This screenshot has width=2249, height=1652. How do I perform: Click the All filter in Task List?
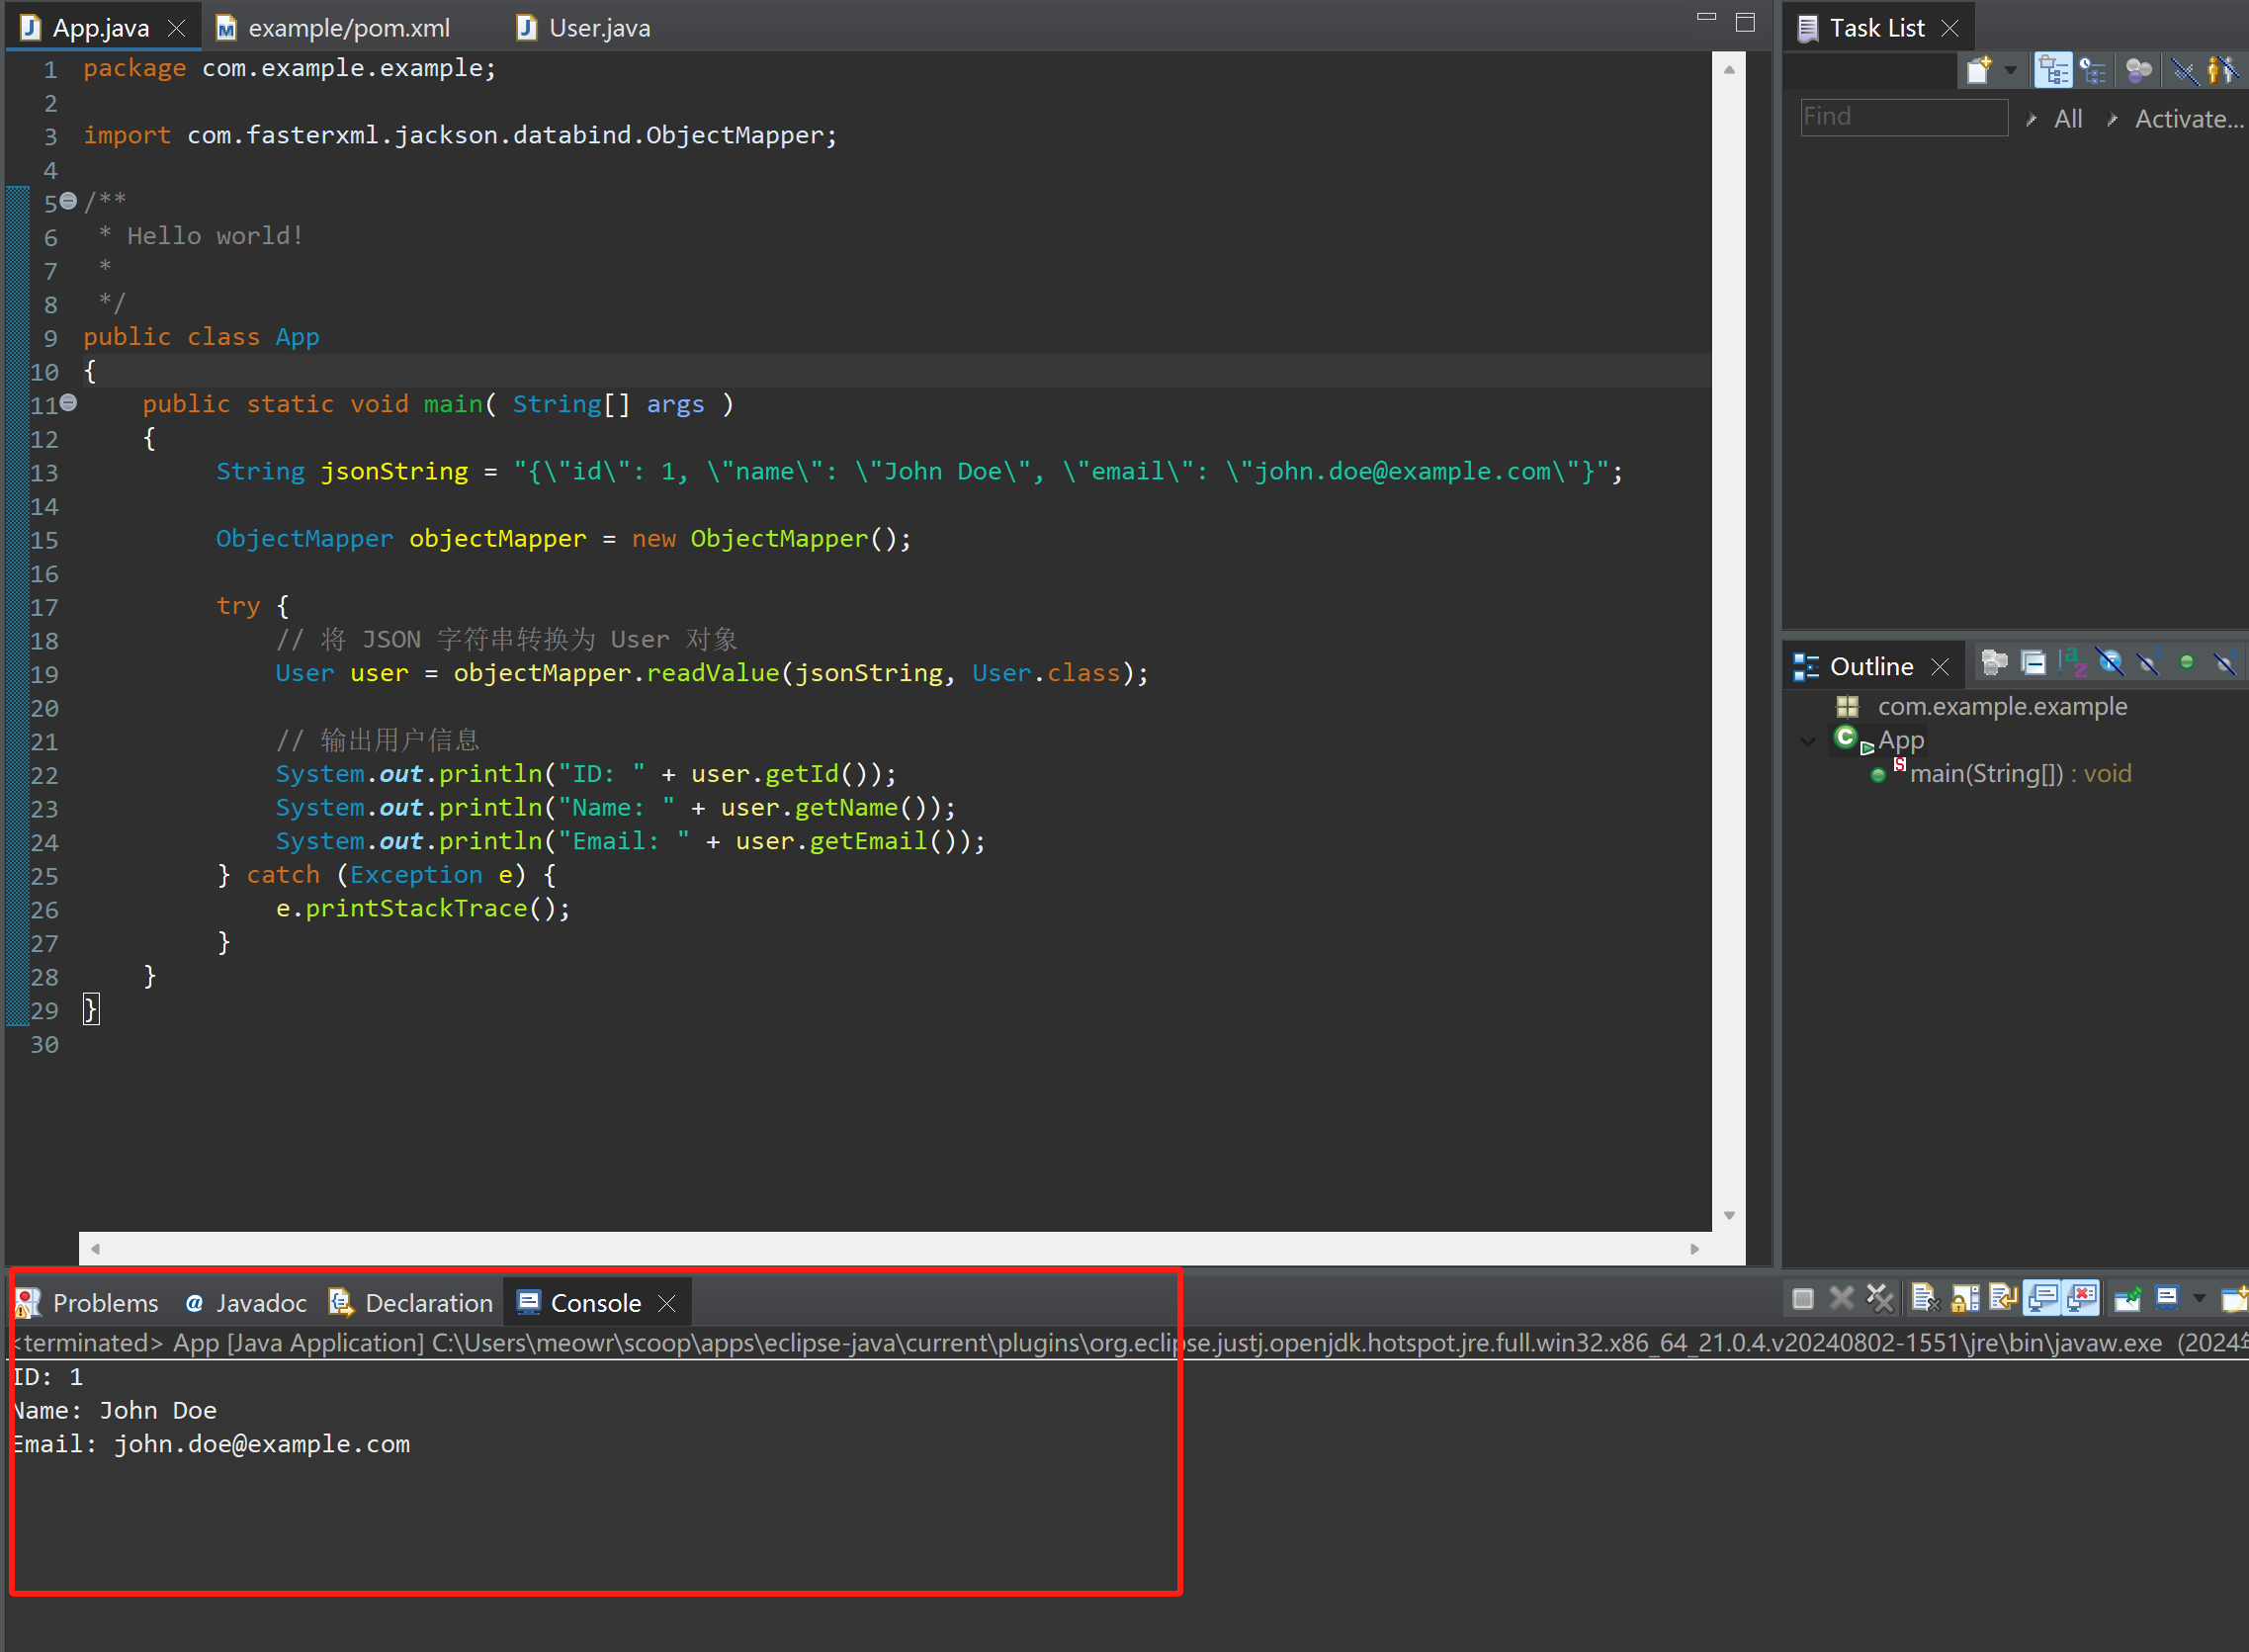click(x=2067, y=119)
